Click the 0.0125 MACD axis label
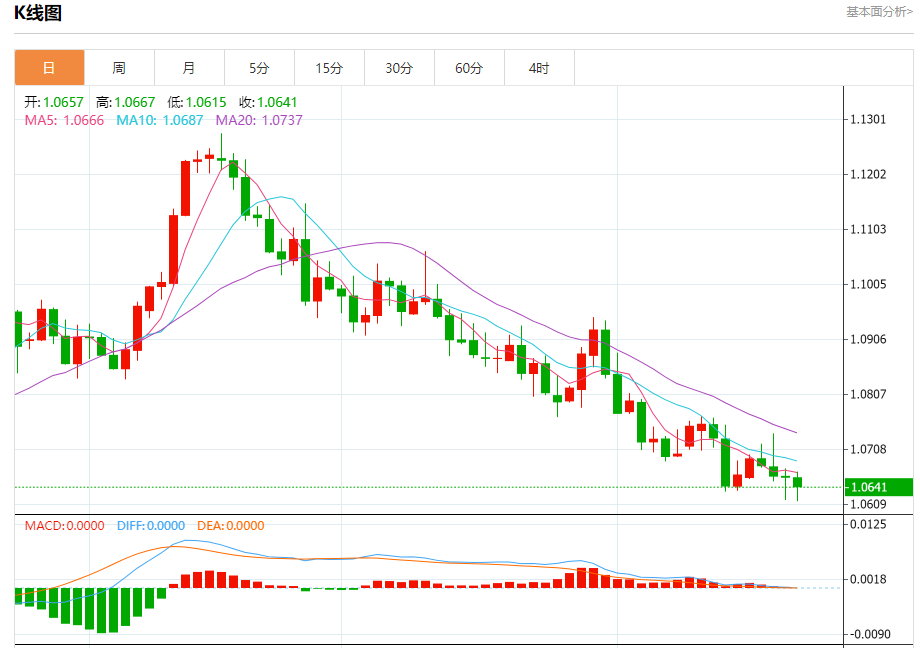The width and height of the screenshot is (920, 648). point(868,524)
